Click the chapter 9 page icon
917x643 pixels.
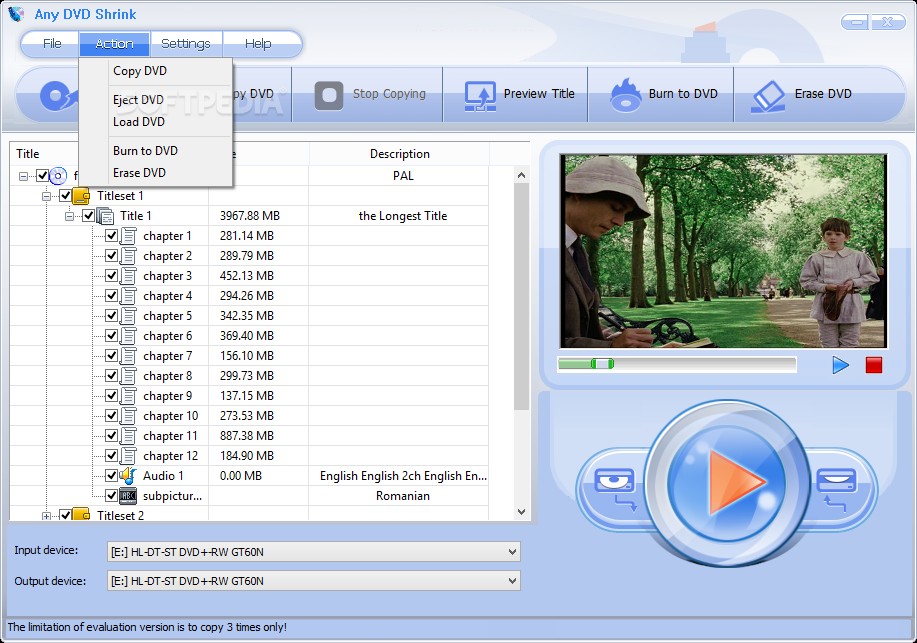tap(128, 396)
